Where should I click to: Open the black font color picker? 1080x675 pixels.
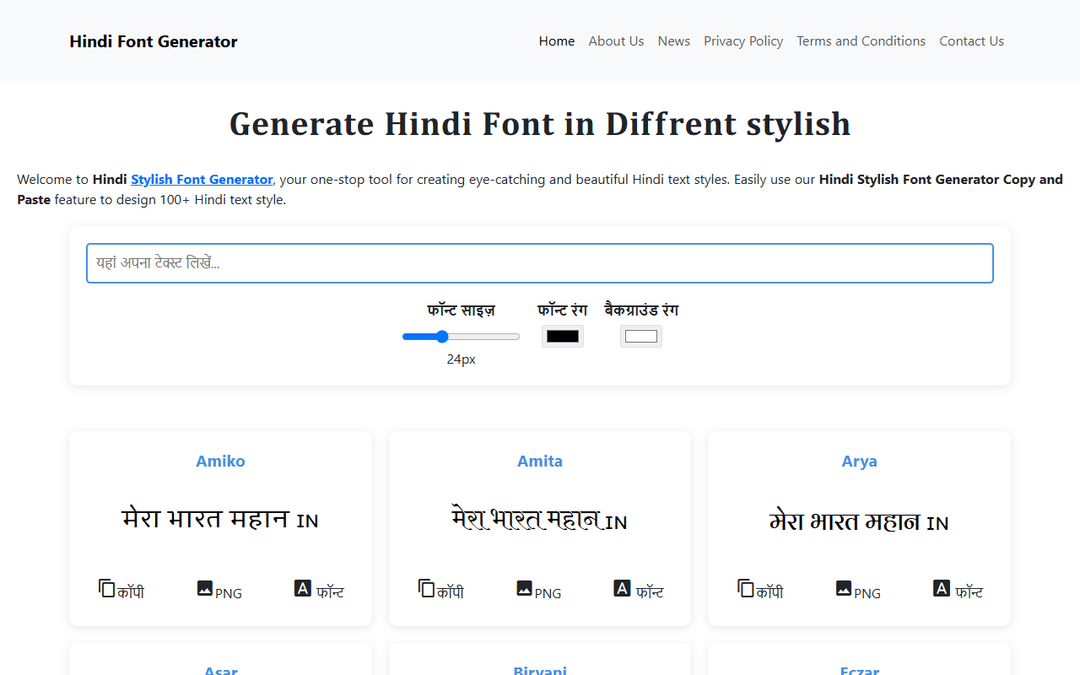click(x=563, y=336)
